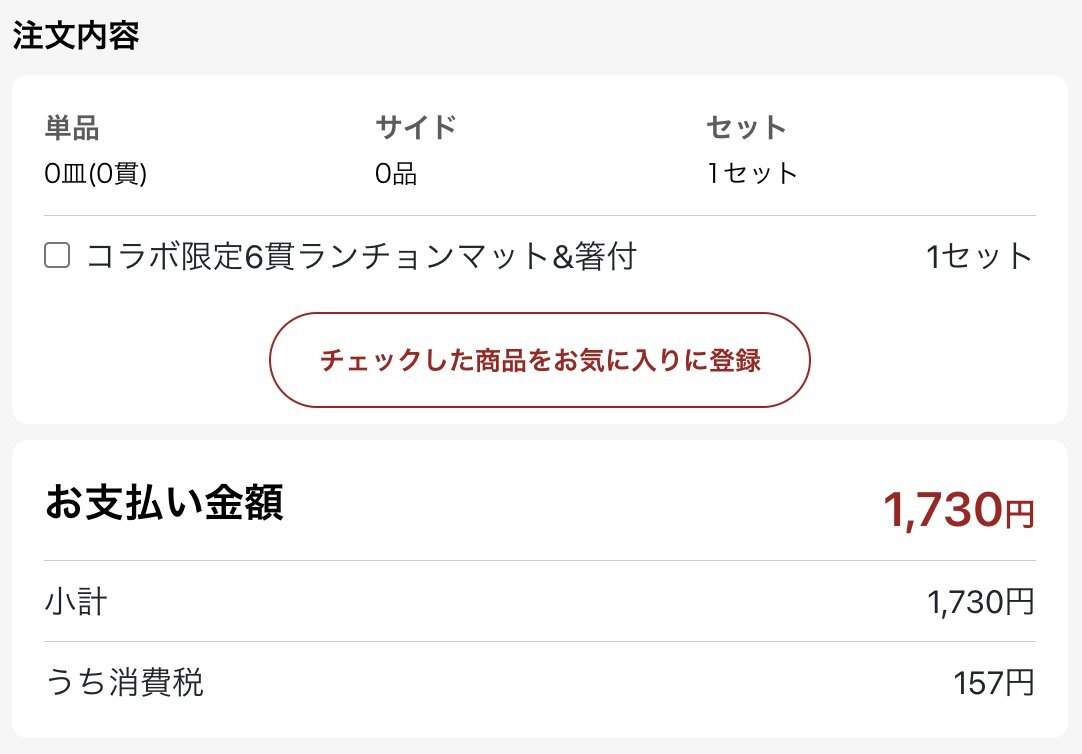This screenshot has height=754, width=1082.
Task: Click the 小計 subtotal row label
Action: click(x=75, y=601)
